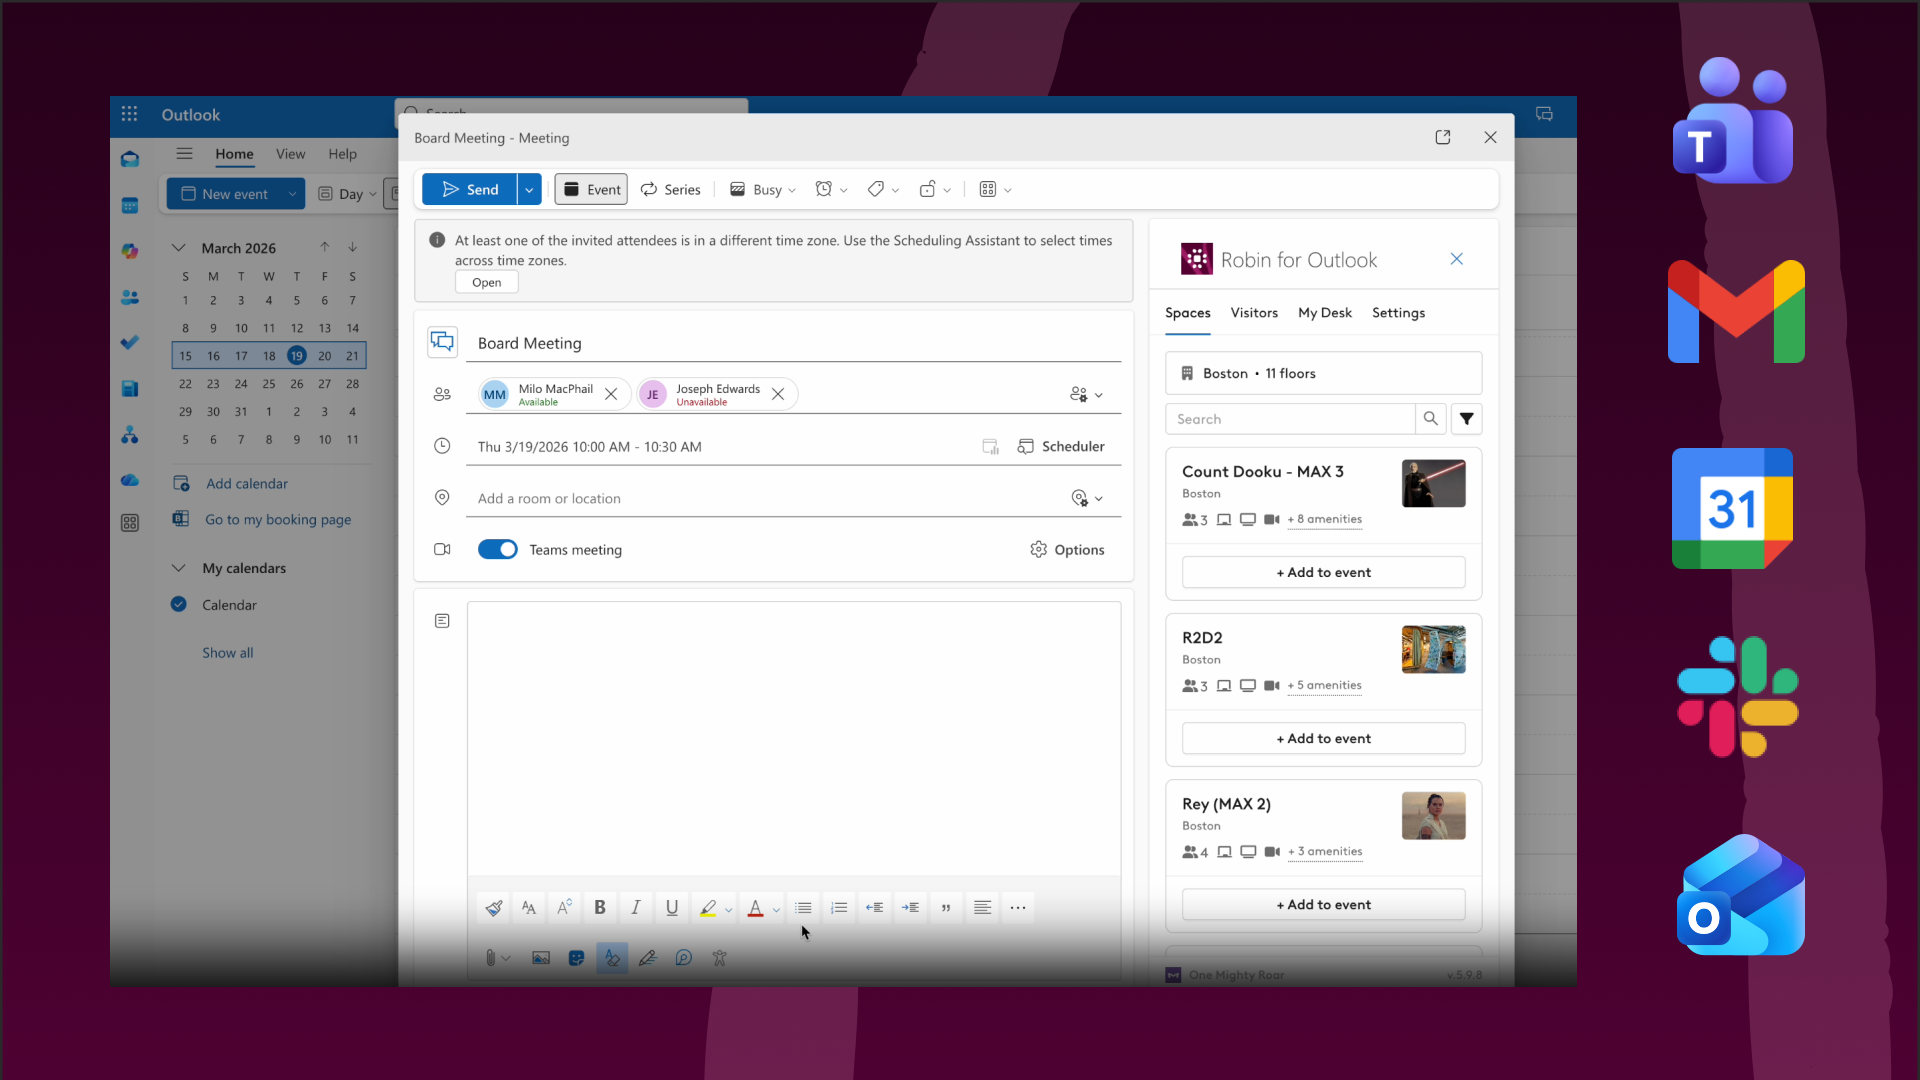Open Go to my booking page link

coord(278,520)
